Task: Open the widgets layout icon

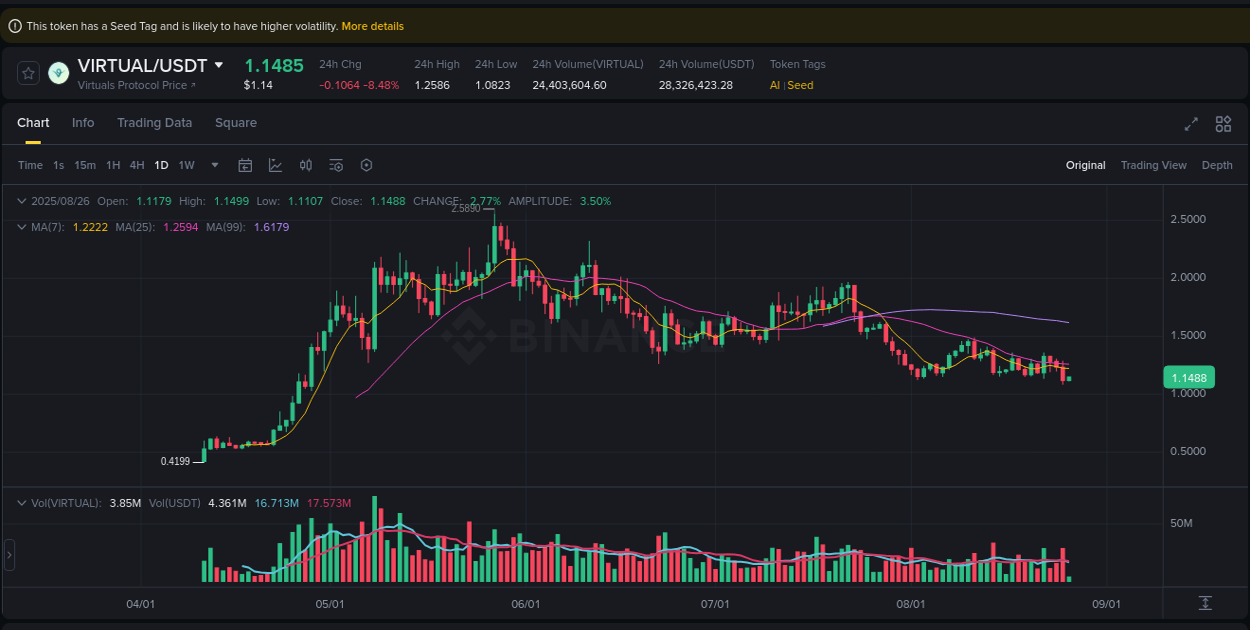Action: tap(1223, 124)
